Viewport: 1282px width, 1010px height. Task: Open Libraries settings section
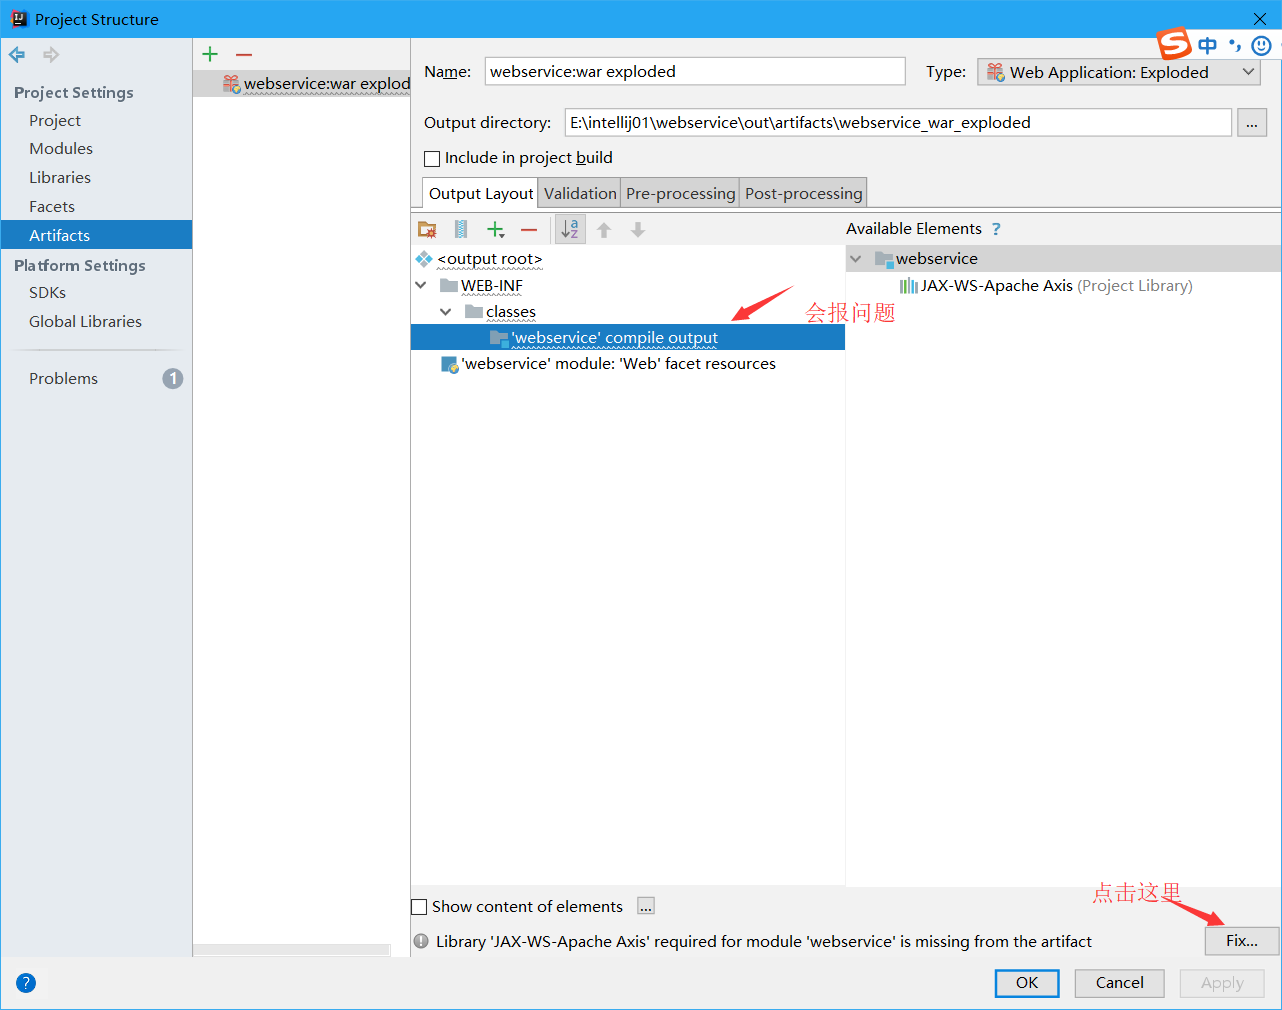(60, 178)
